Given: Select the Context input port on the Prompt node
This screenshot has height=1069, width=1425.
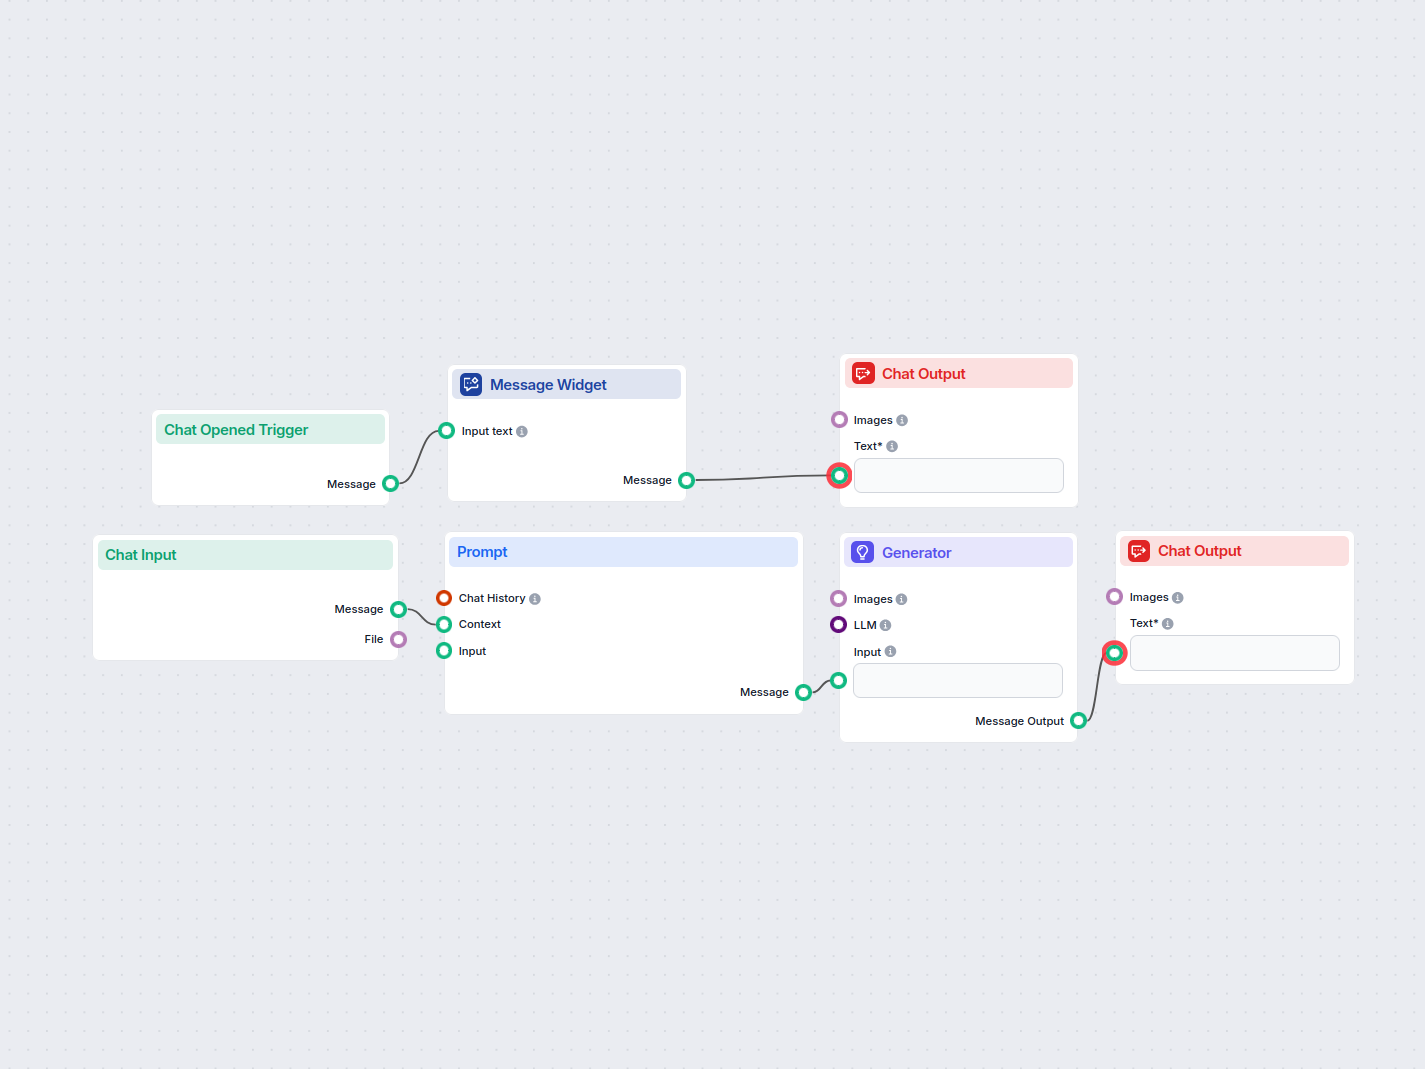Looking at the screenshot, I should (443, 624).
